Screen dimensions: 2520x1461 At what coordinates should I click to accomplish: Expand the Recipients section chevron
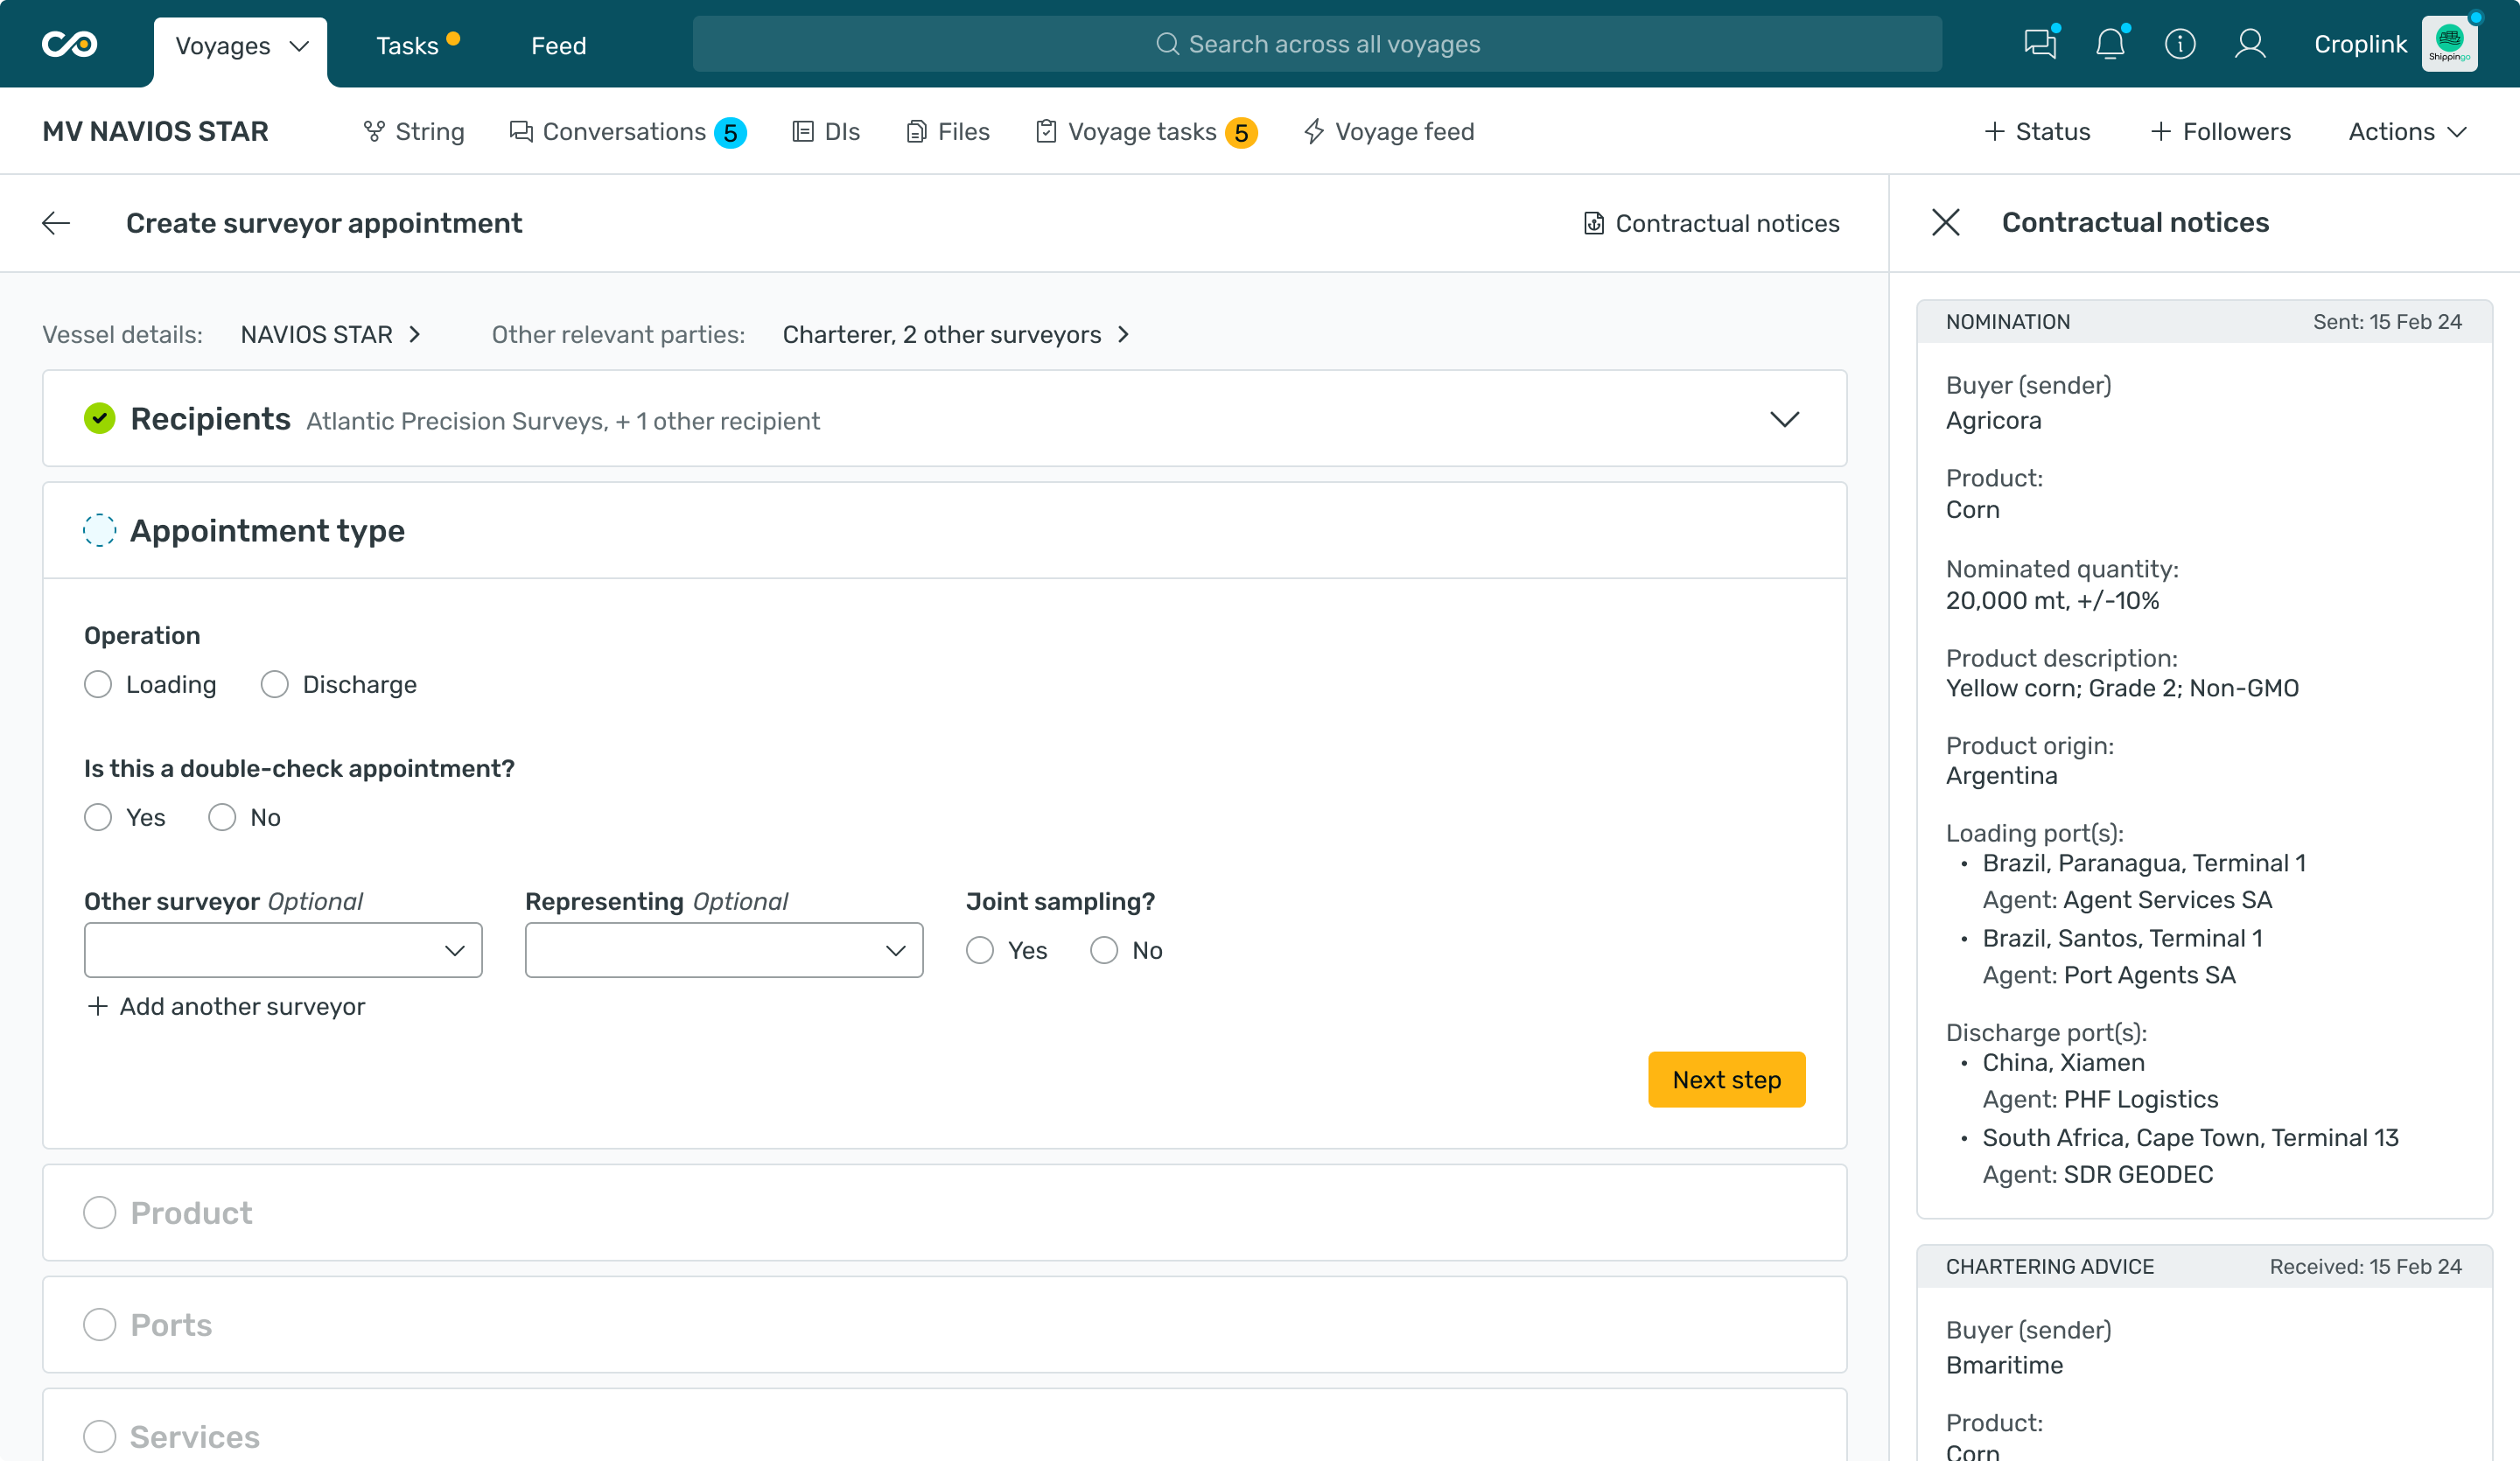point(1784,419)
